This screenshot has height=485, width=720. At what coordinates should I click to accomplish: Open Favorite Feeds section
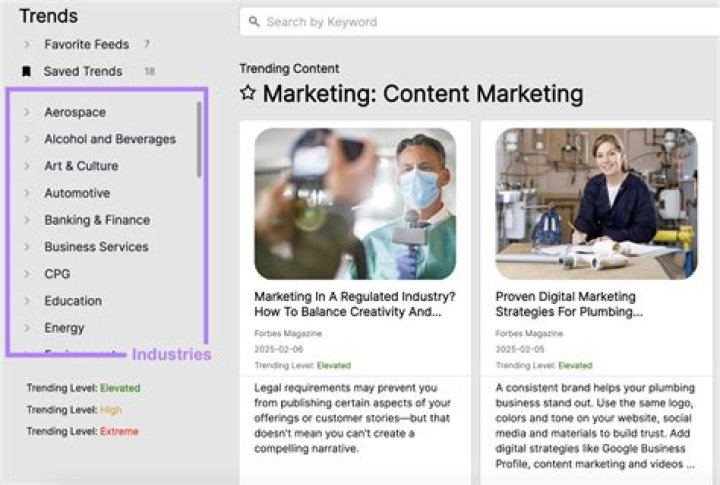click(86, 45)
